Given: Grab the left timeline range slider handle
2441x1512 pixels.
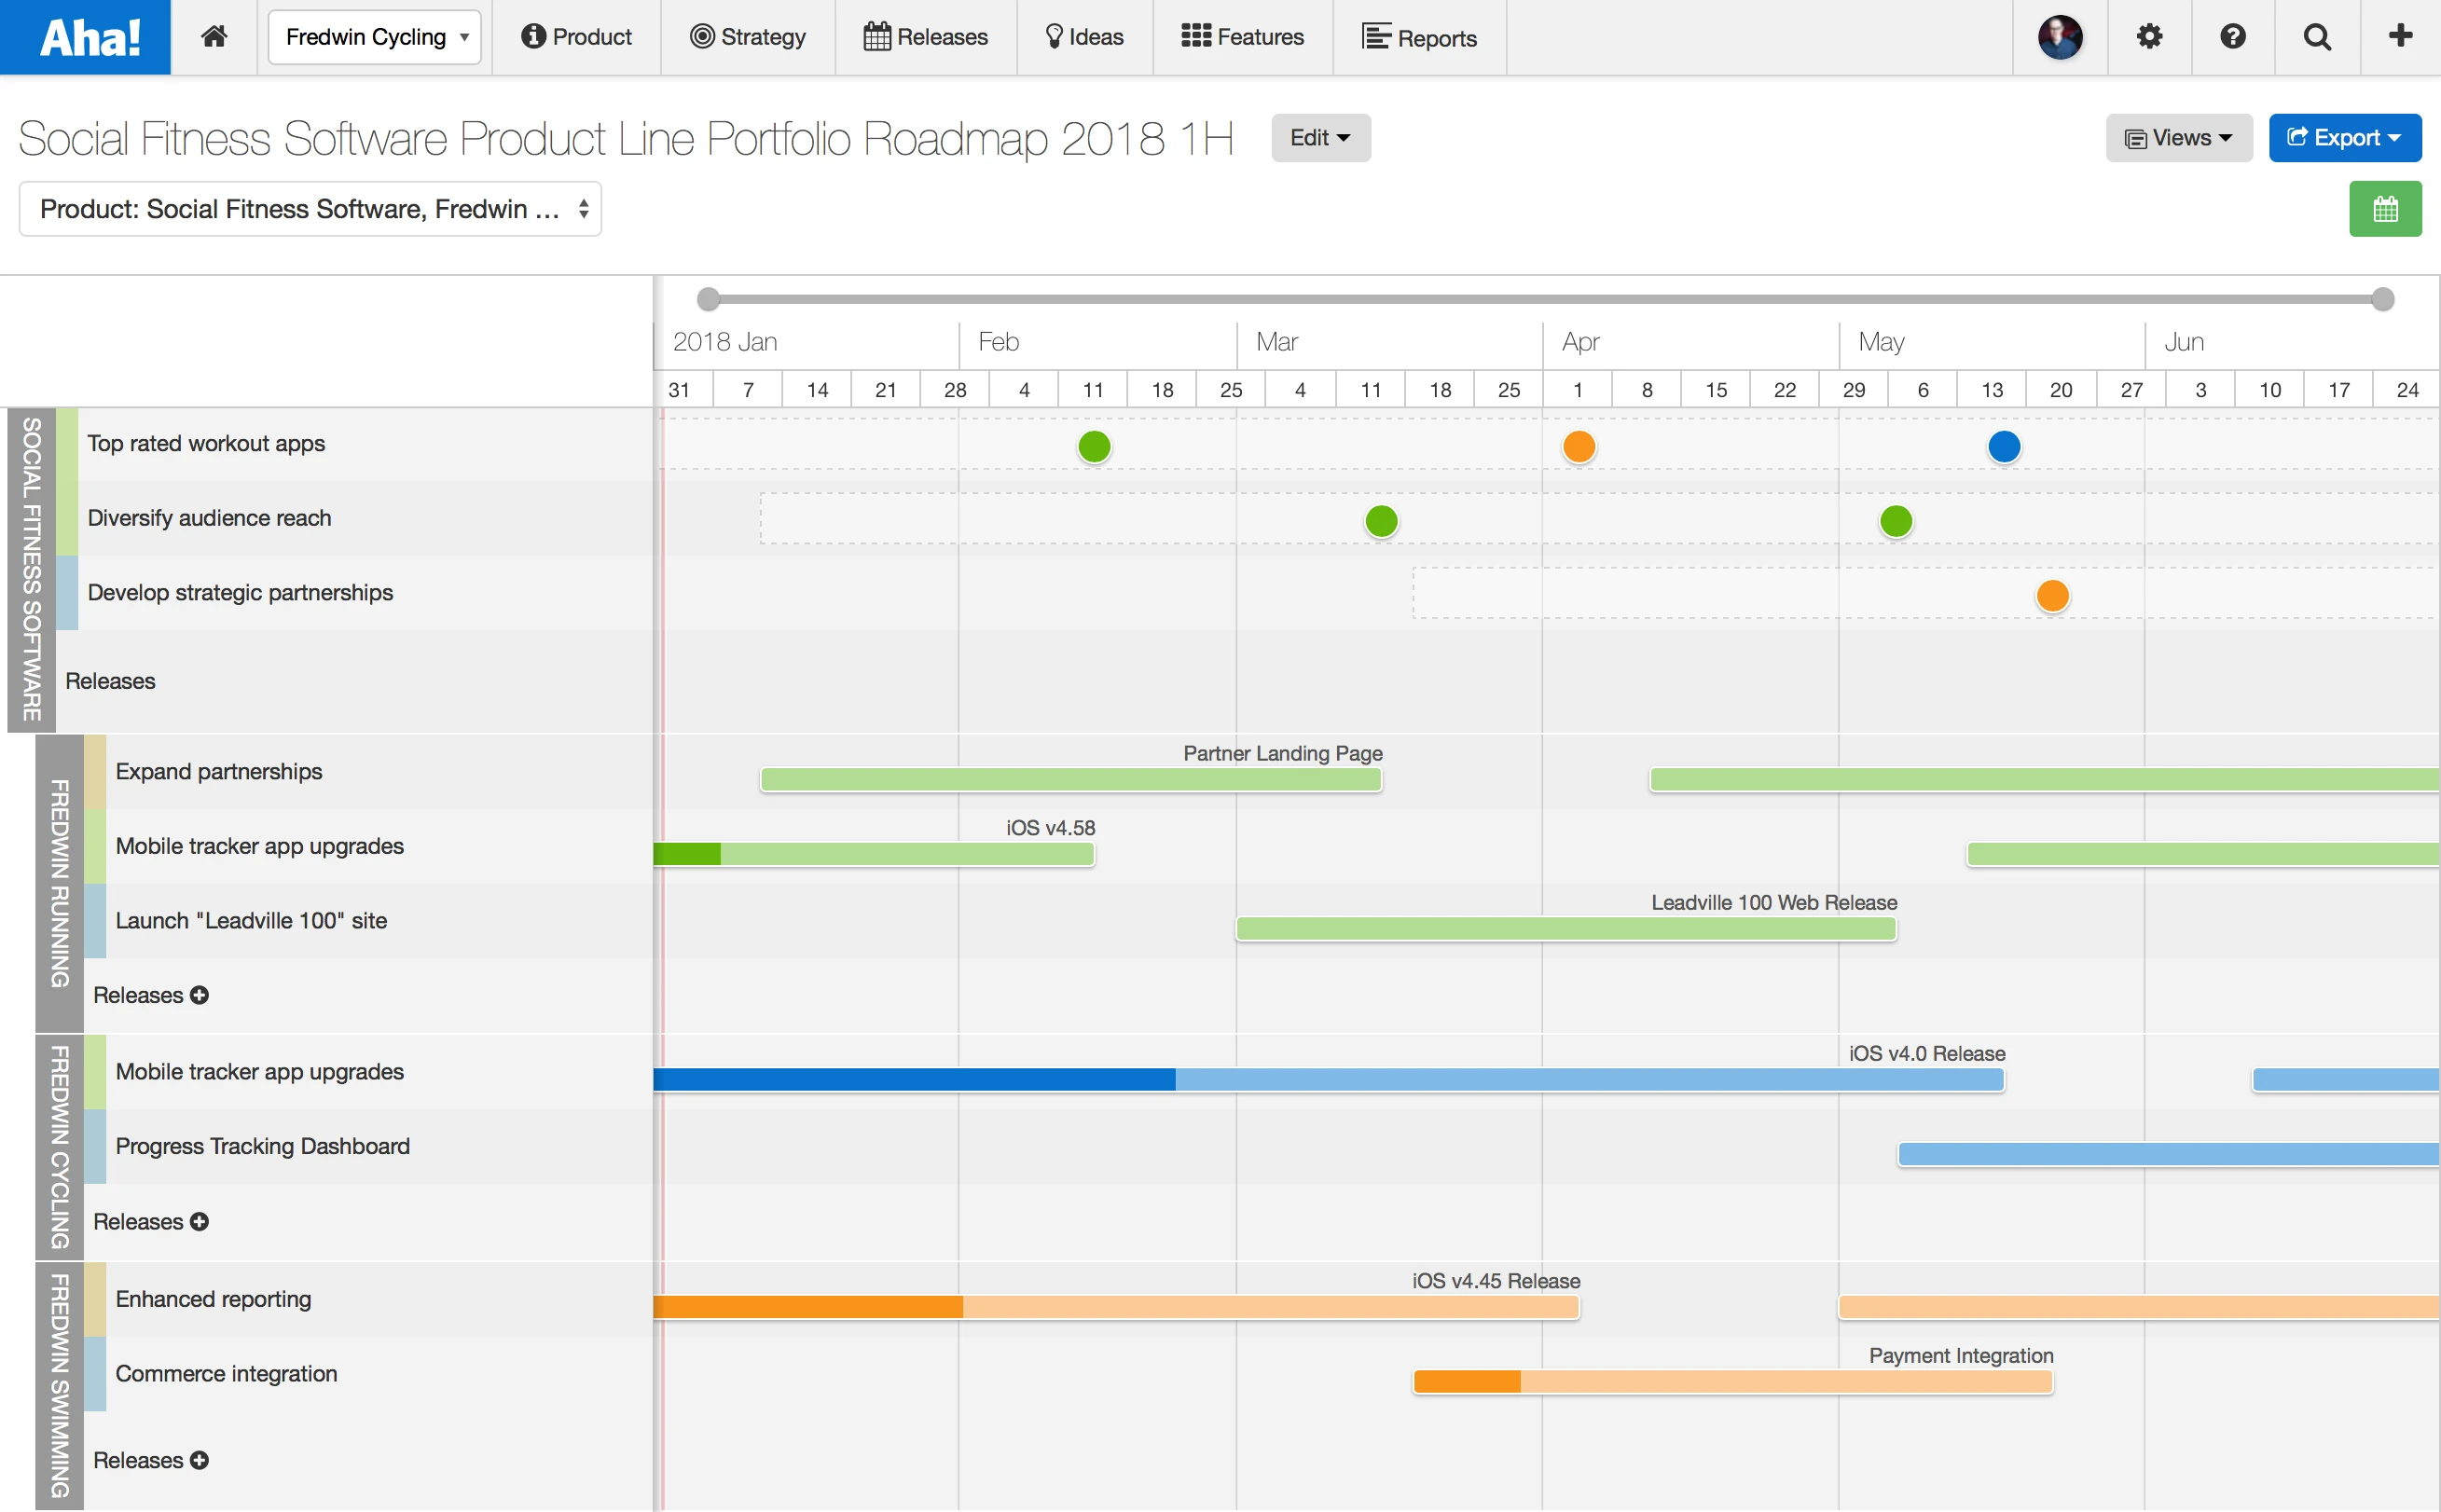Looking at the screenshot, I should [x=708, y=299].
